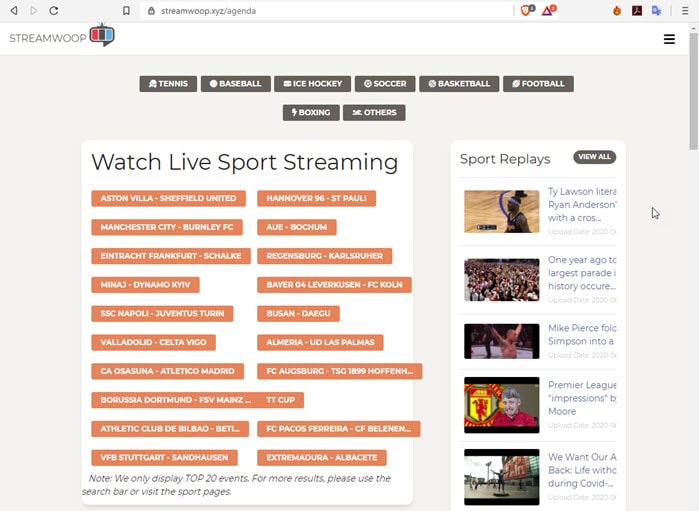Click the browser forward arrow
This screenshot has width=699, height=511.
pos(33,11)
